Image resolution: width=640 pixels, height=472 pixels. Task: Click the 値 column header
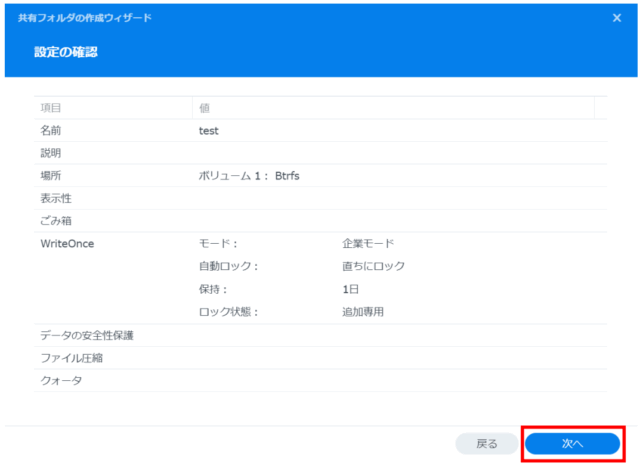204,108
